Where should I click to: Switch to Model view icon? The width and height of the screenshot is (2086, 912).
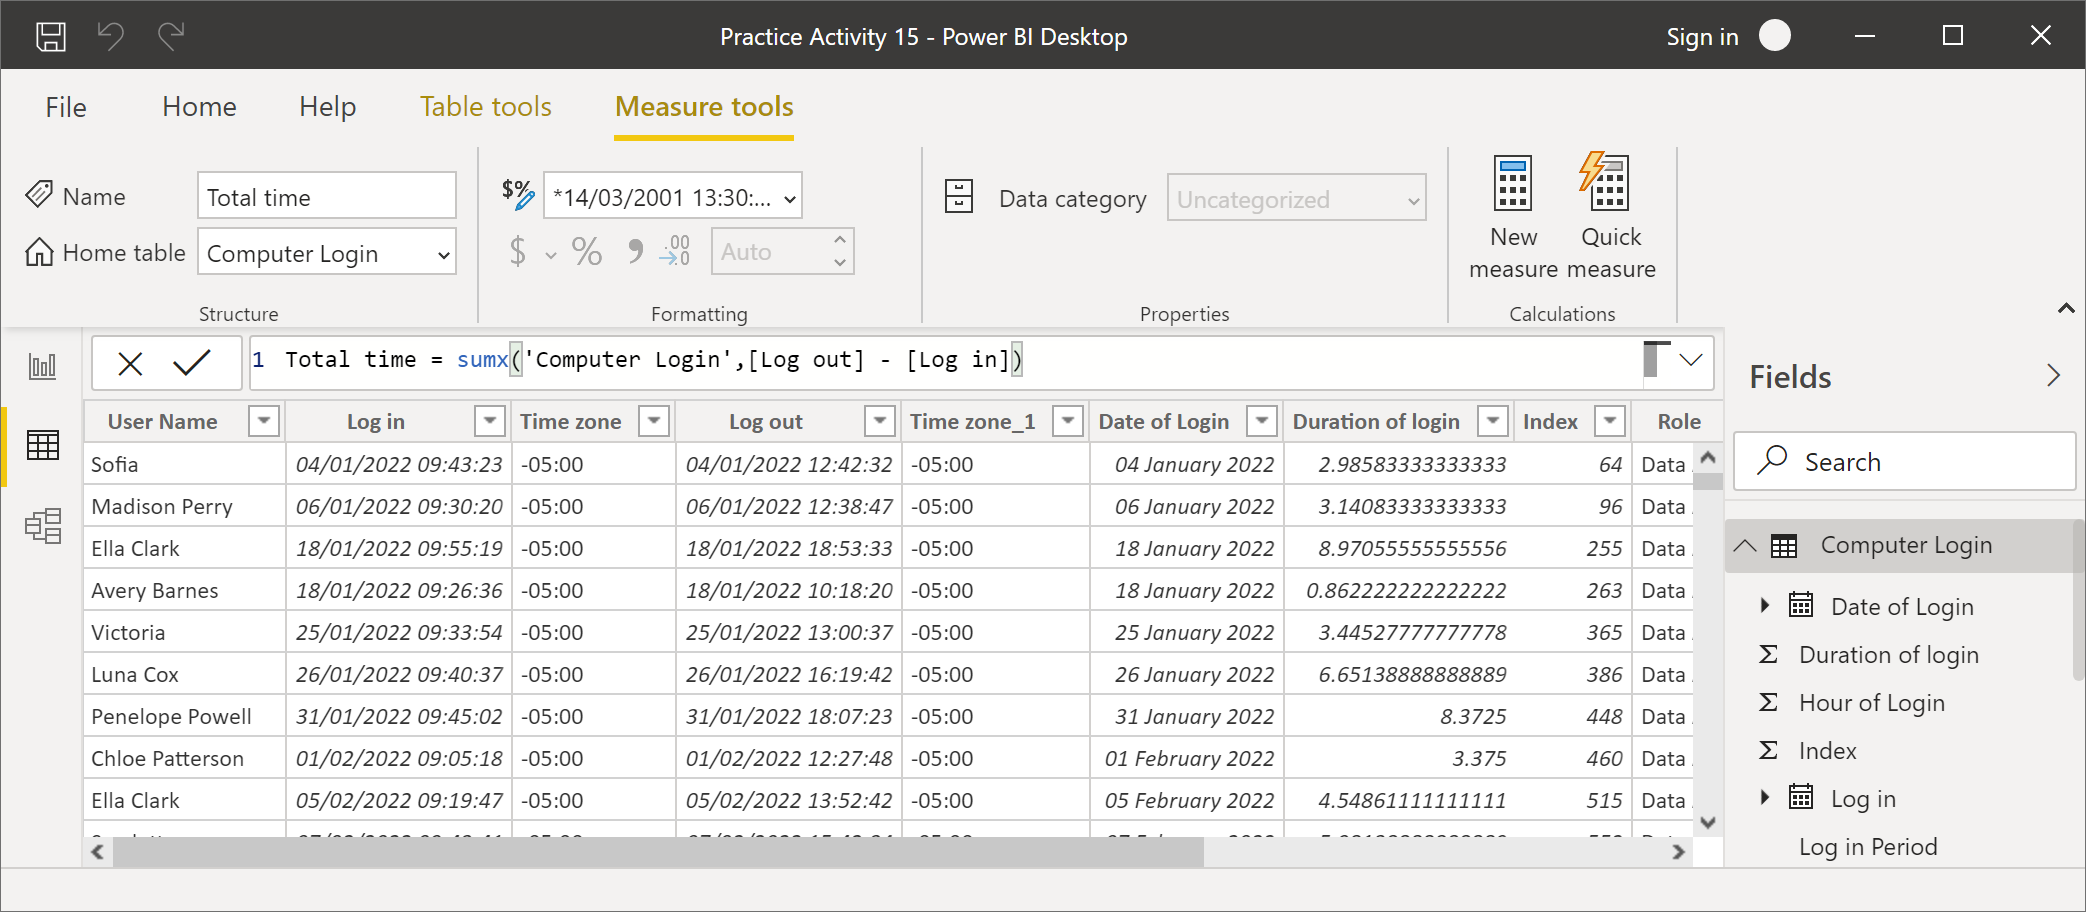click(x=43, y=525)
